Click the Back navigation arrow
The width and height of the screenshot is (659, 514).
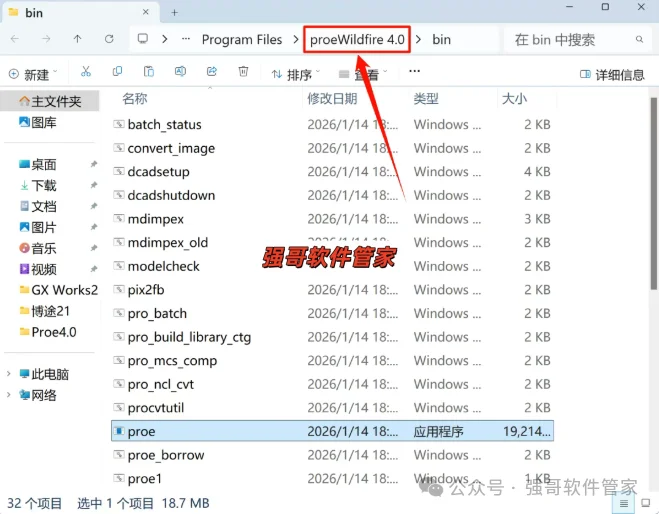tap(15, 39)
